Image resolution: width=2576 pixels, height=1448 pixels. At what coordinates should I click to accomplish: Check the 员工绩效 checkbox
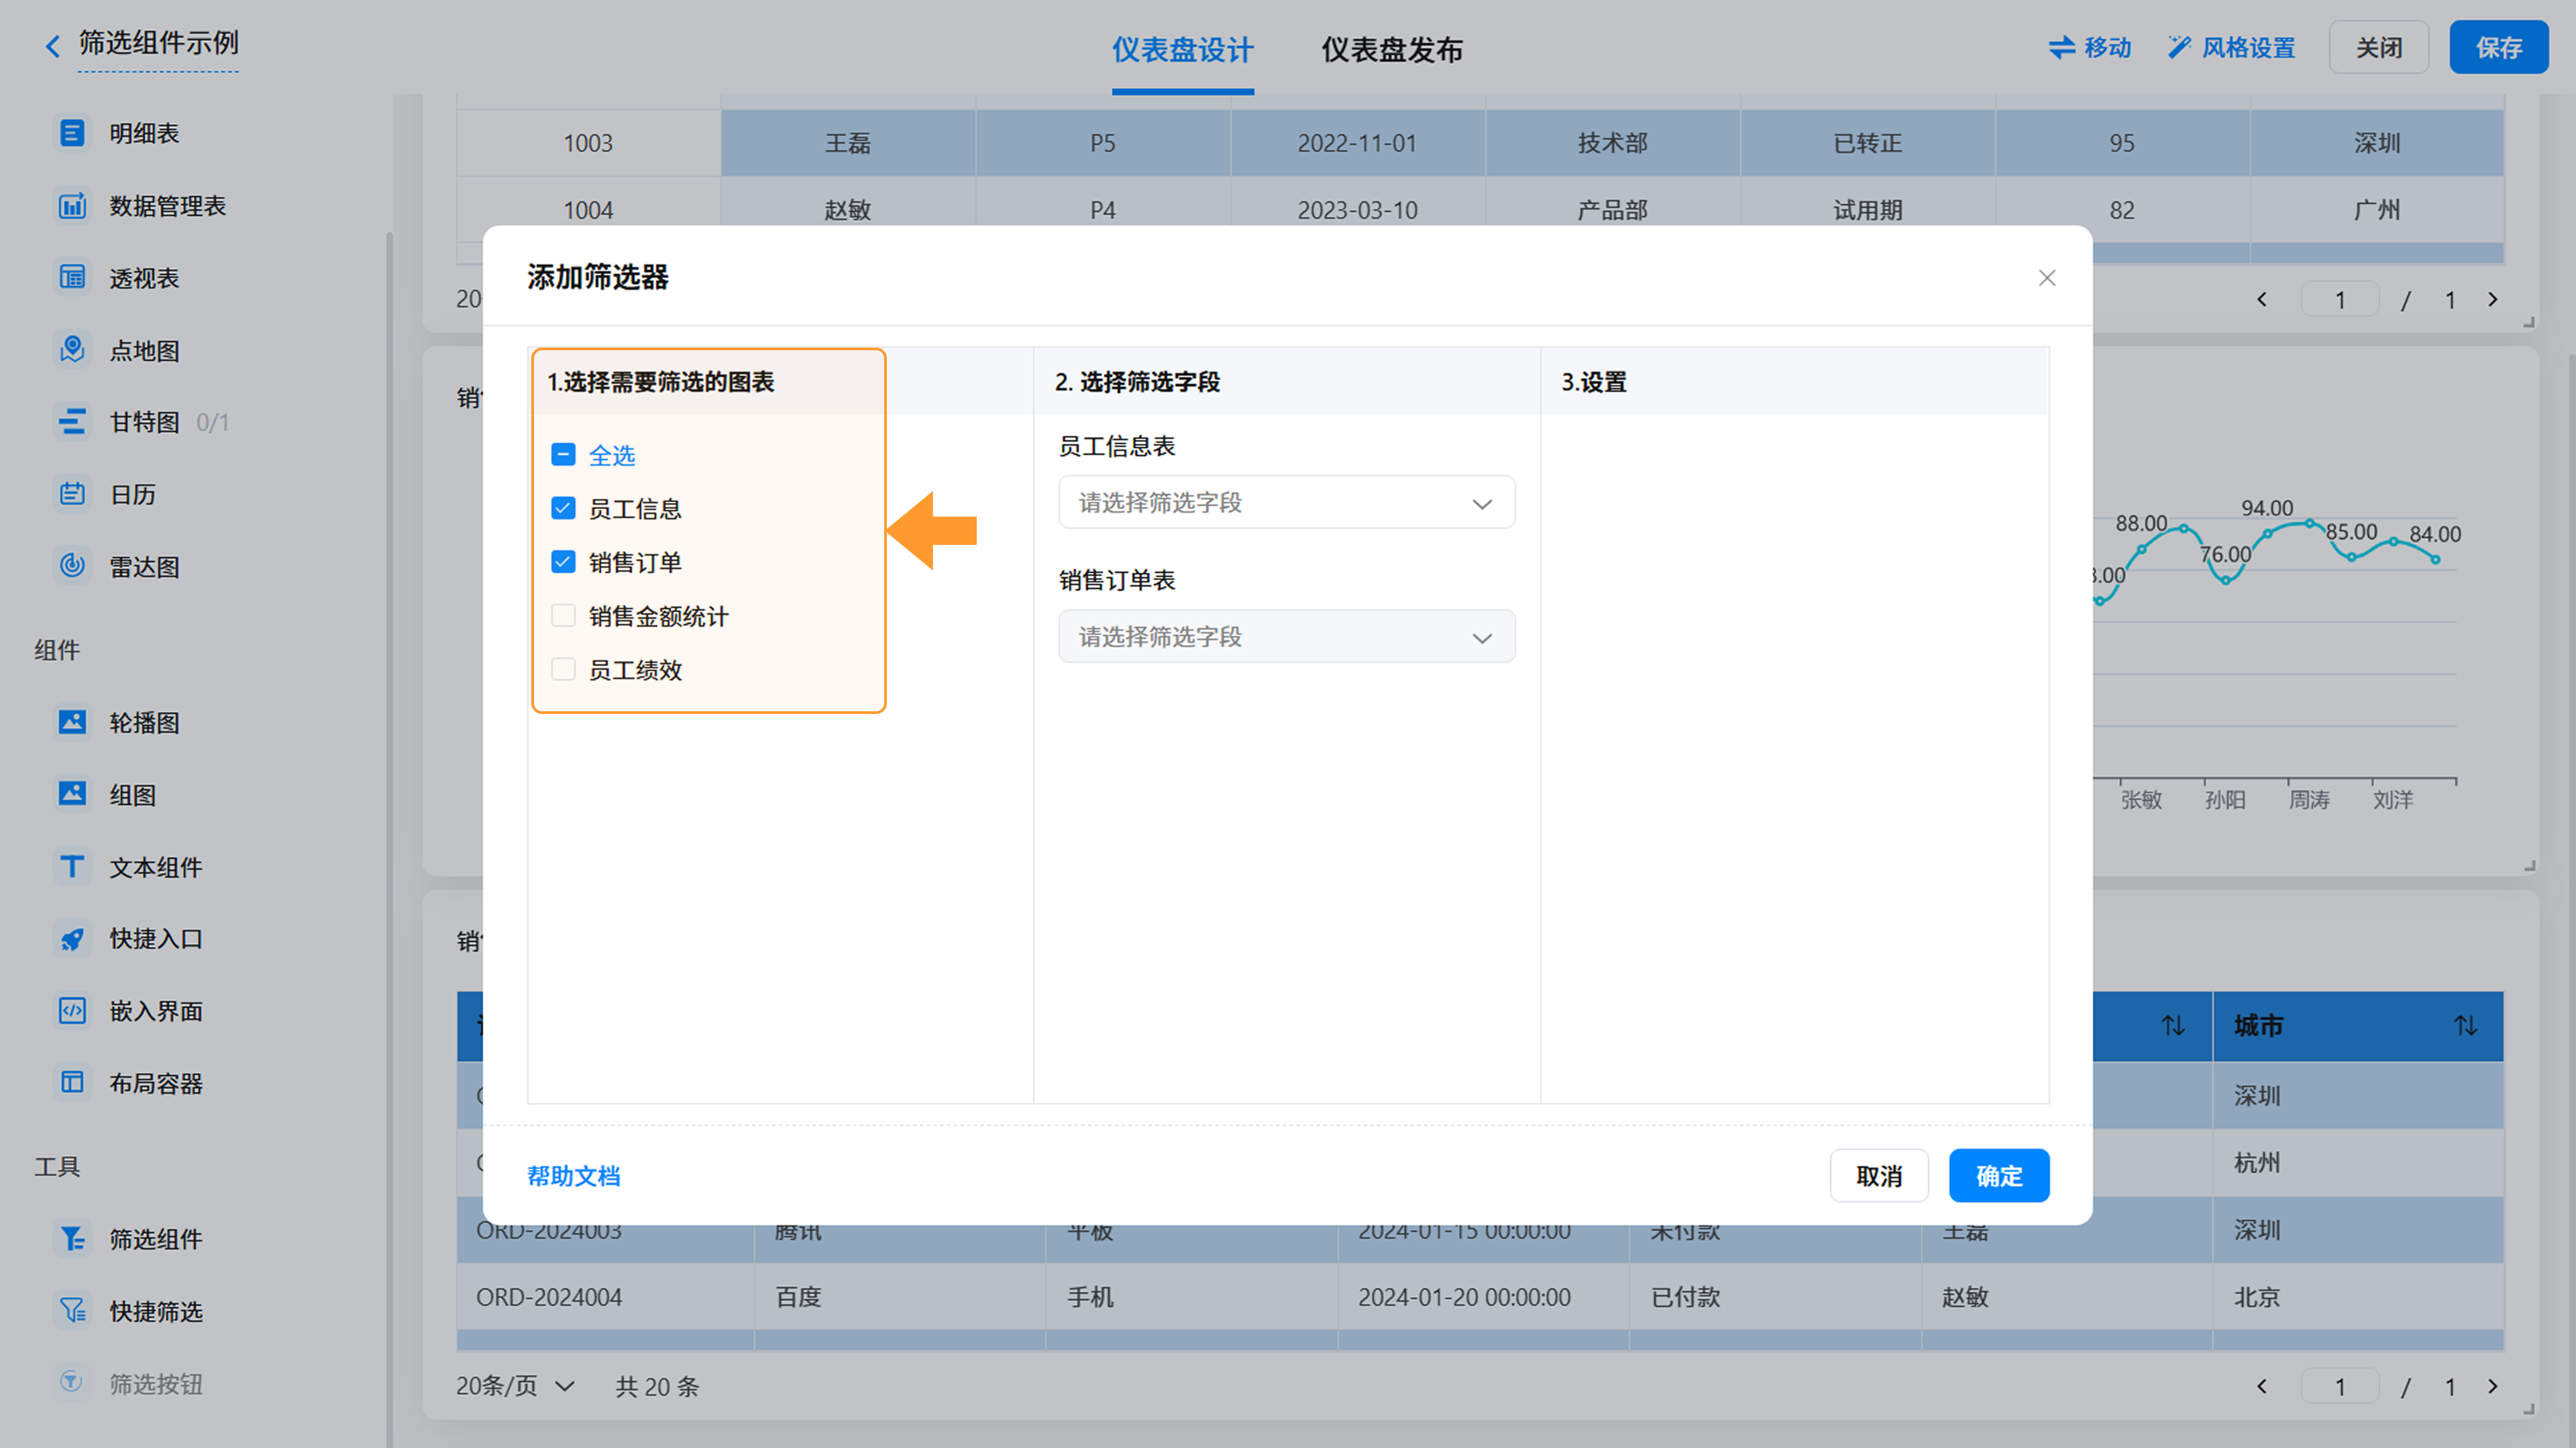pyautogui.click(x=563, y=669)
